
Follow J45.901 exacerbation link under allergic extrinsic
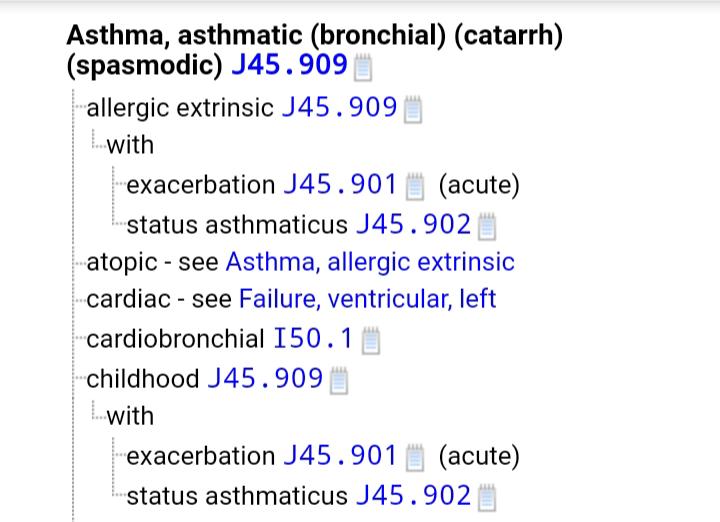tap(341, 185)
